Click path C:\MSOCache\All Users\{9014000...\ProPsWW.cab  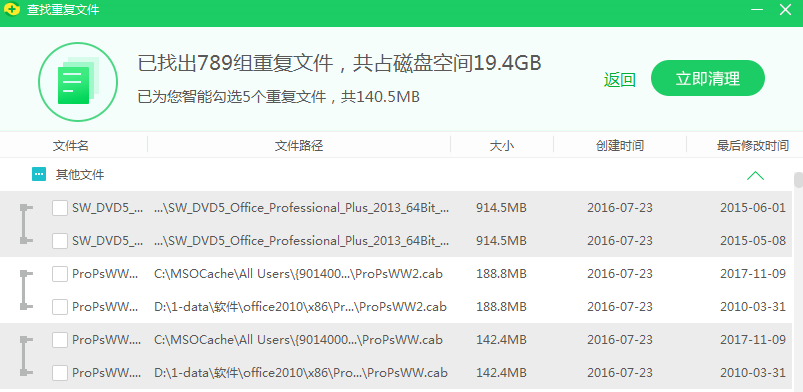coord(299,340)
